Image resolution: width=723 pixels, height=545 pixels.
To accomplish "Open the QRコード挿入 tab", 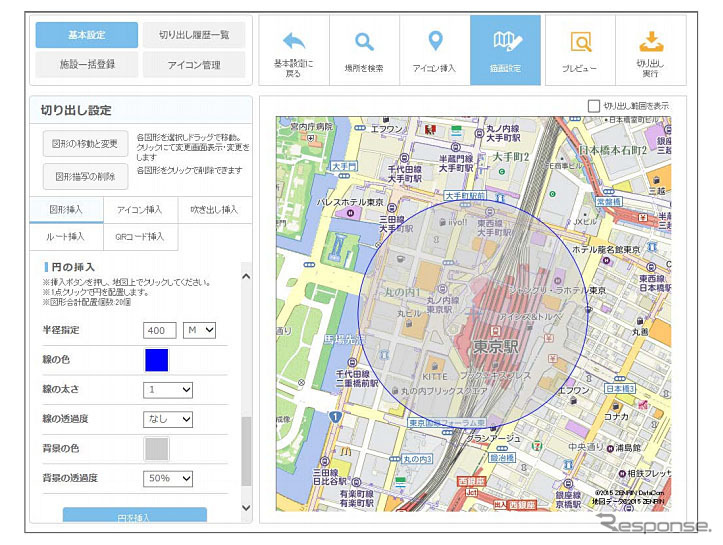I will pos(140,237).
